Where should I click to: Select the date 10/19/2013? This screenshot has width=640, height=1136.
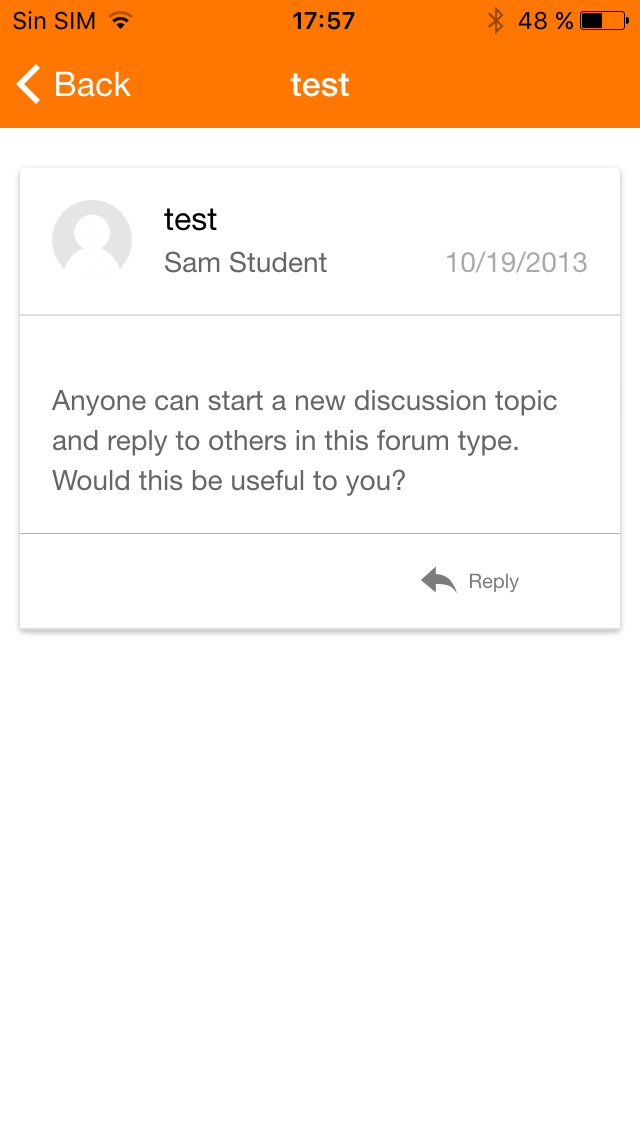[517, 262]
